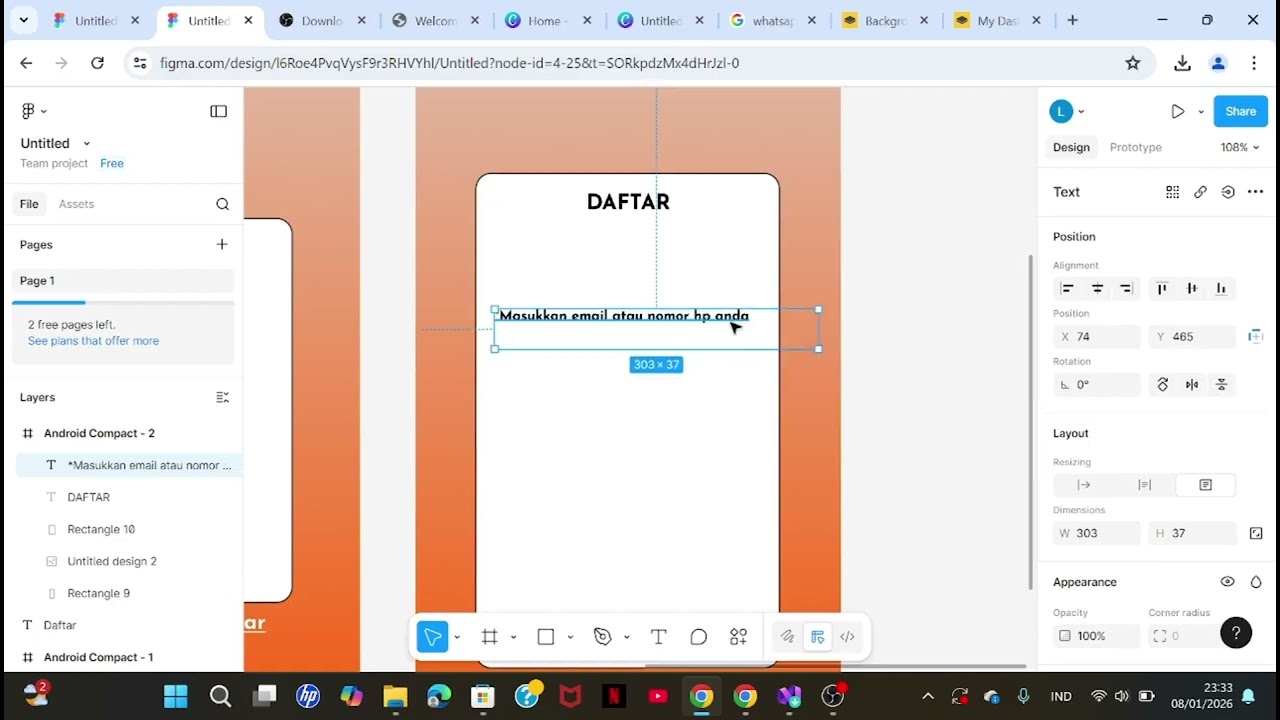Collapse all layers icon in Layers header

(222, 397)
